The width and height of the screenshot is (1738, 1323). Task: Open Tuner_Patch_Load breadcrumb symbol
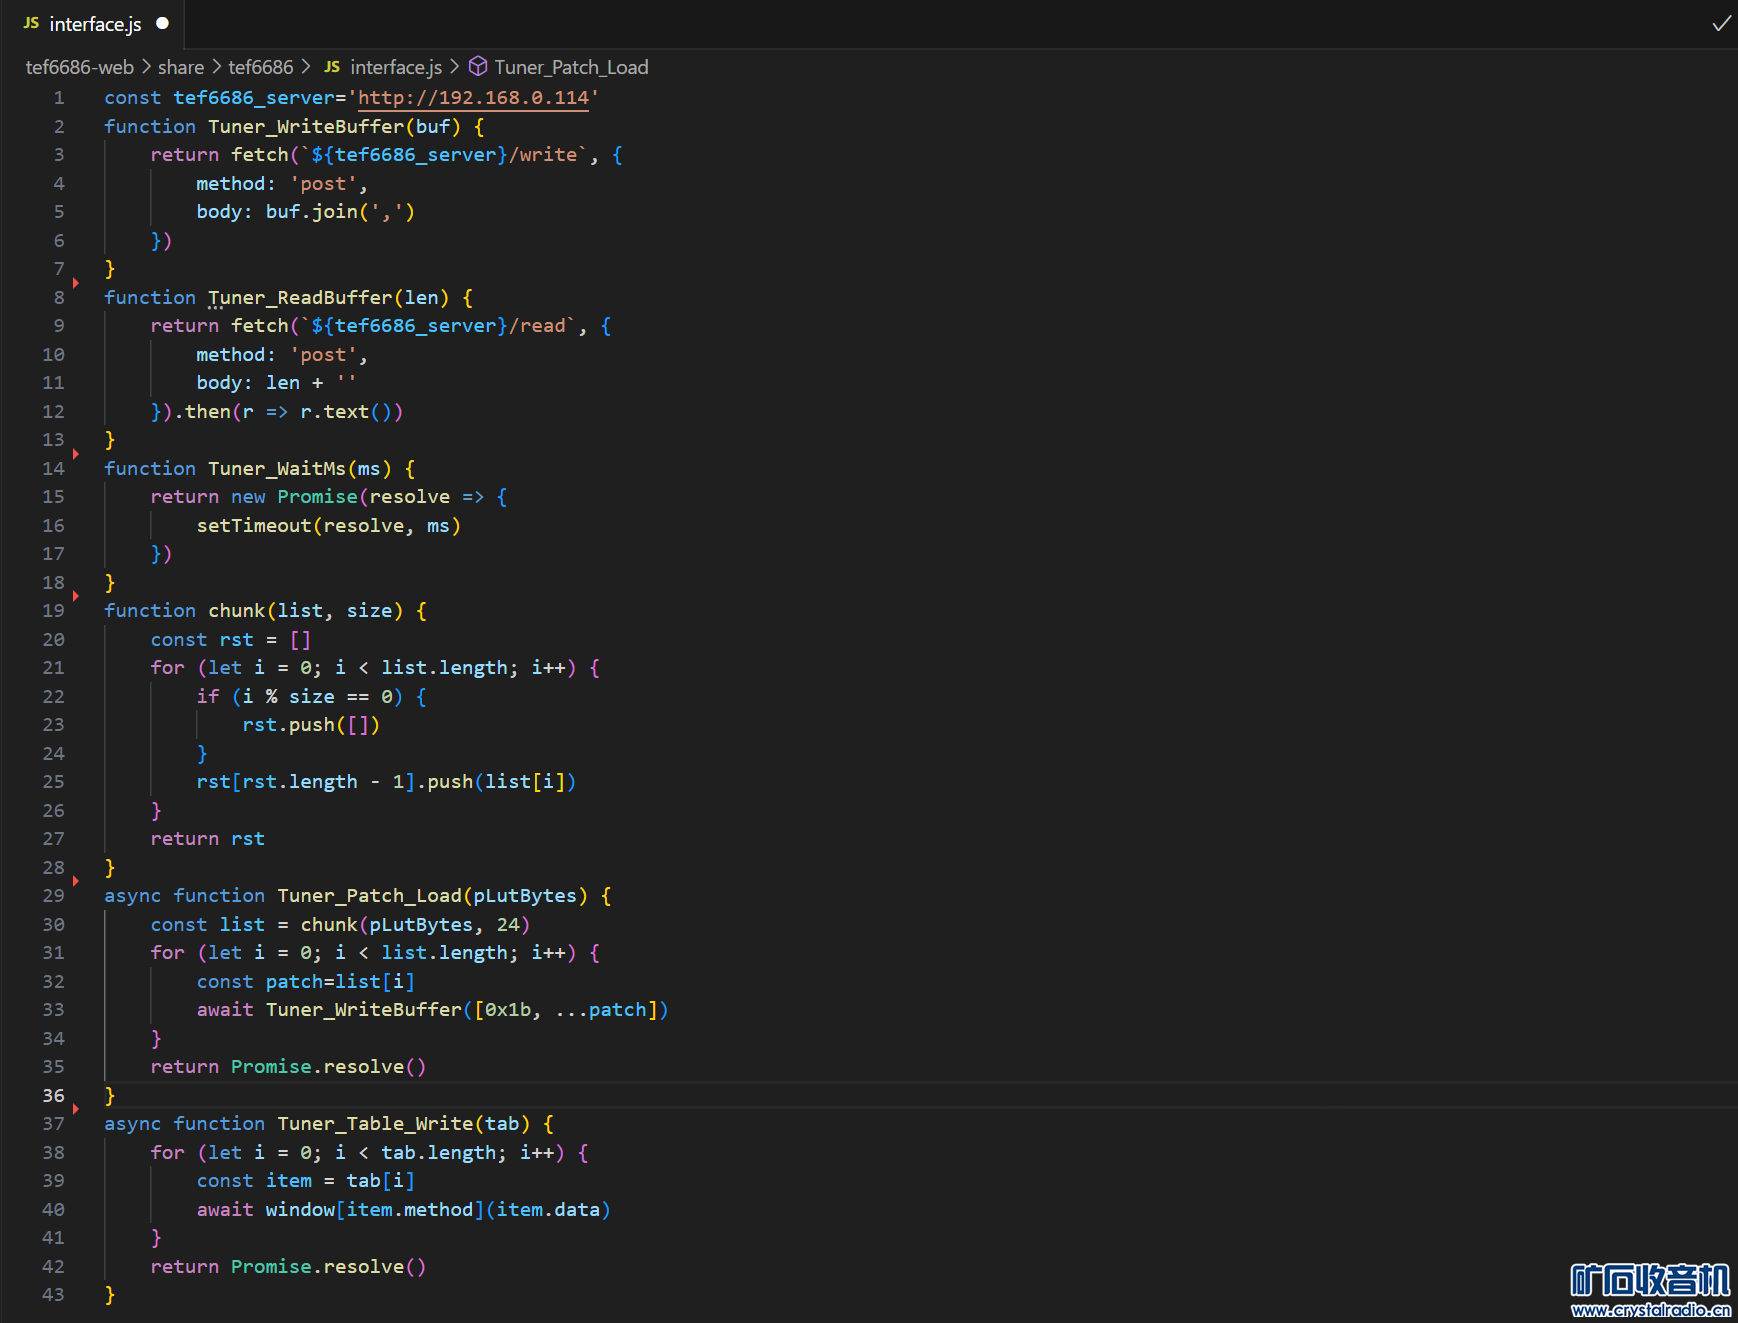point(571,67)
